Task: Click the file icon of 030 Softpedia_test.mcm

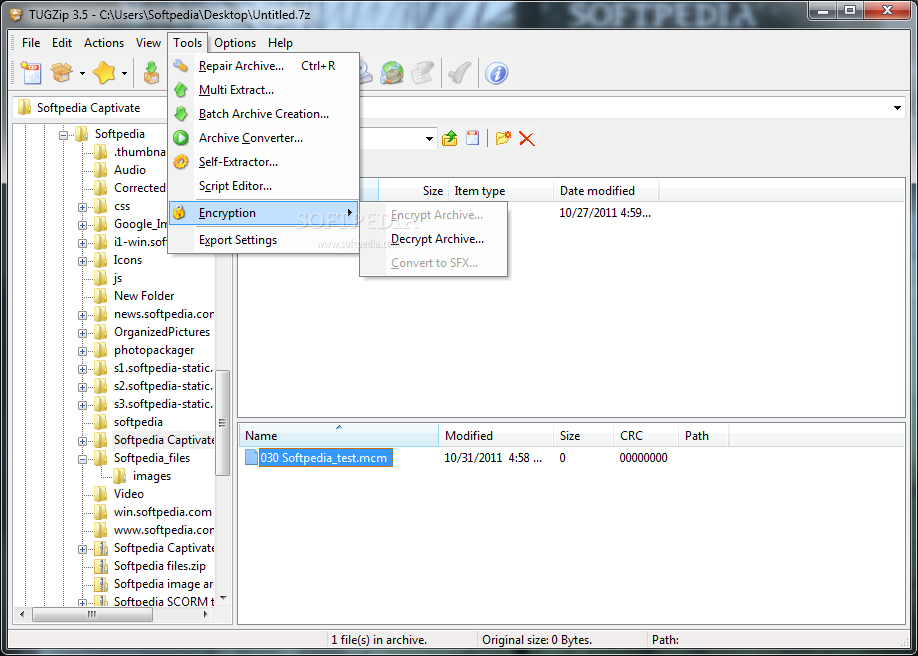Action: click(x=251, y=457)
